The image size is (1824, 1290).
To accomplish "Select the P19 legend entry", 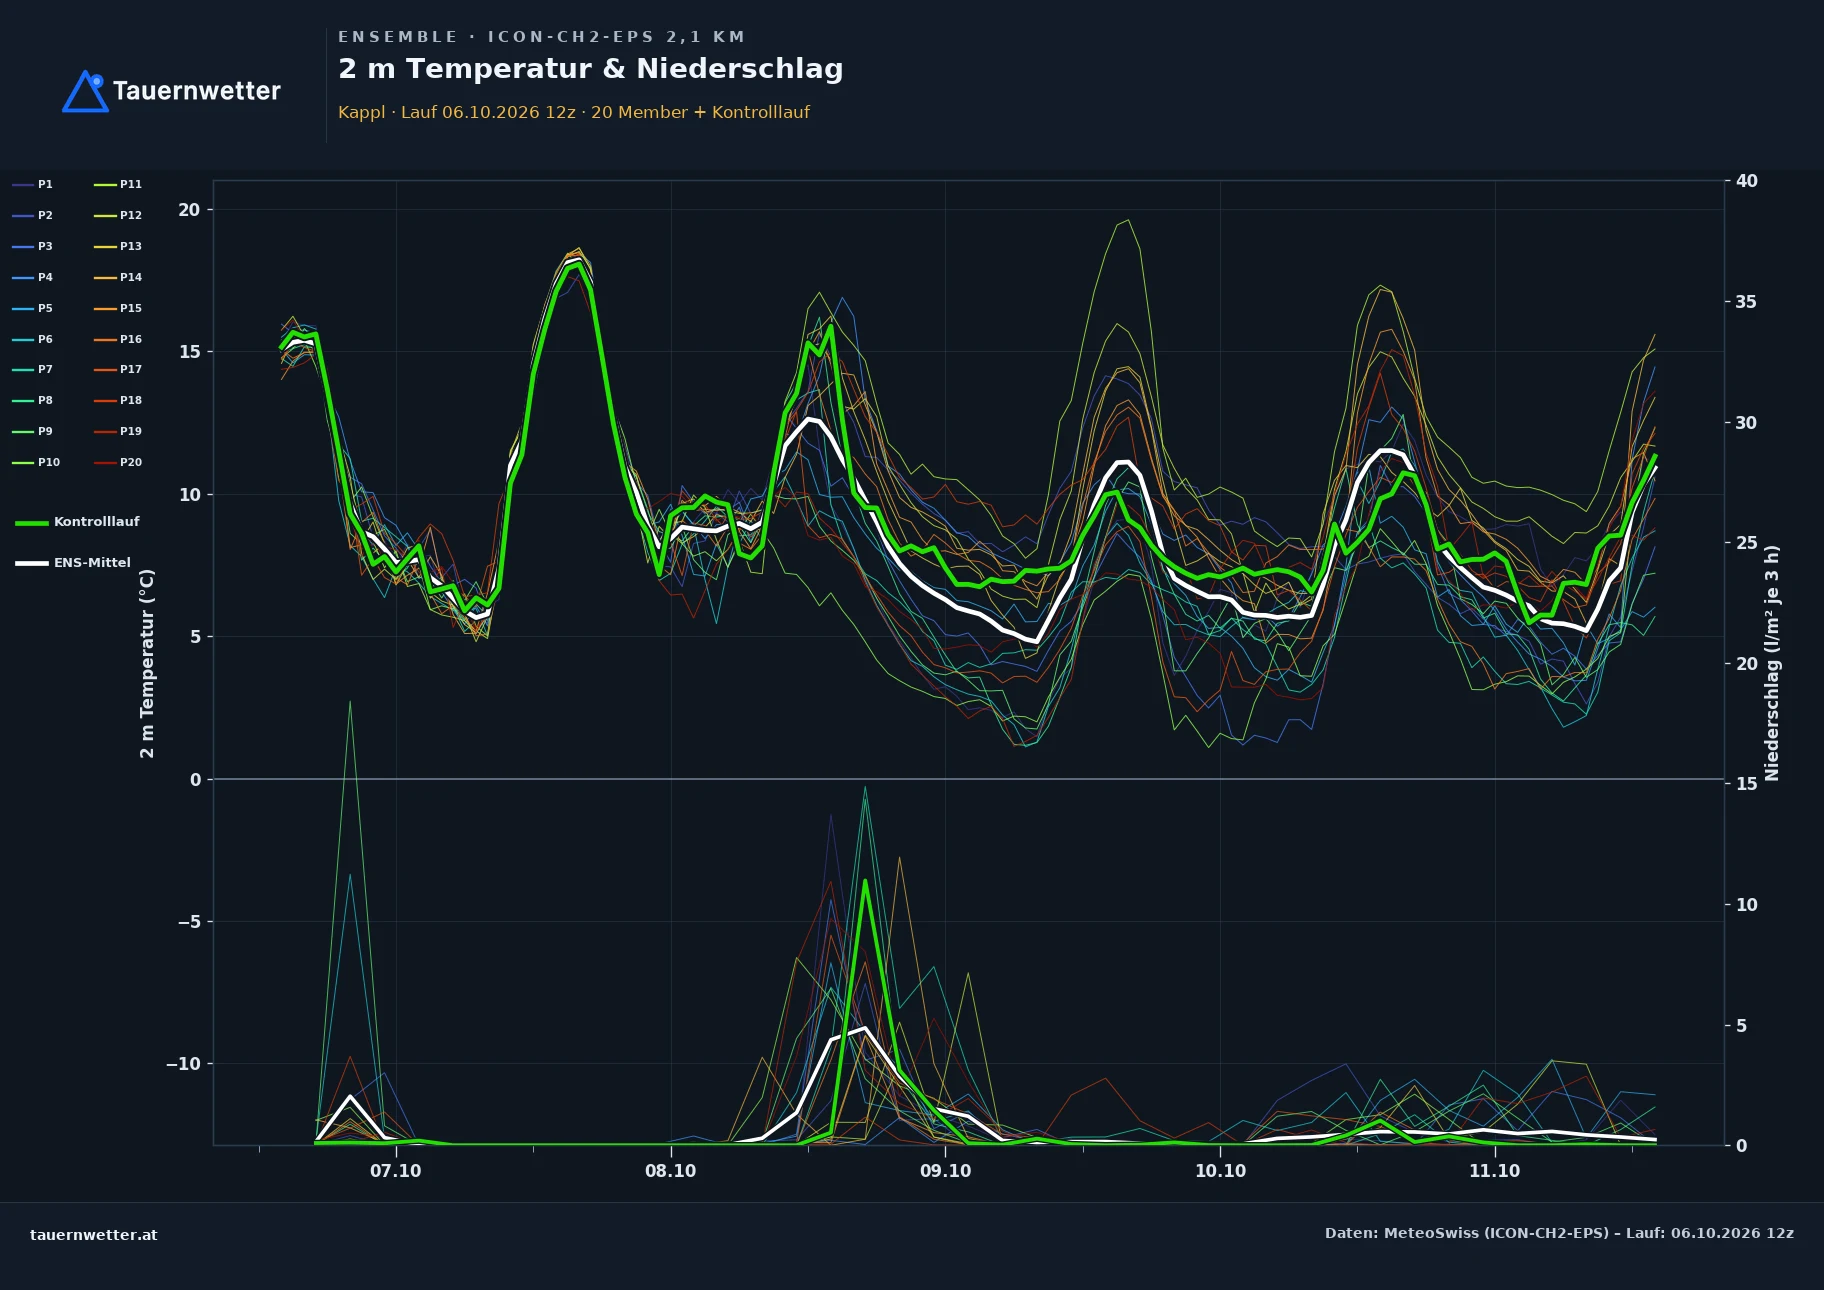I will point(118,431).
